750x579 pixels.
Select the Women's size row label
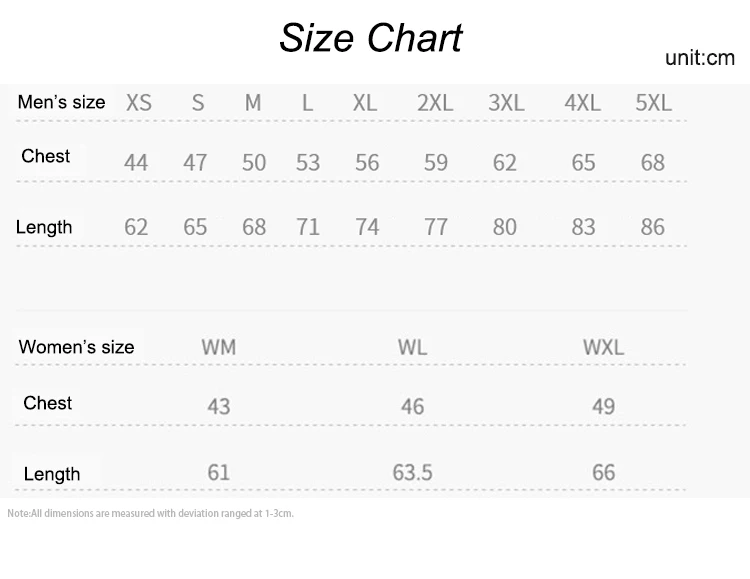77,347
